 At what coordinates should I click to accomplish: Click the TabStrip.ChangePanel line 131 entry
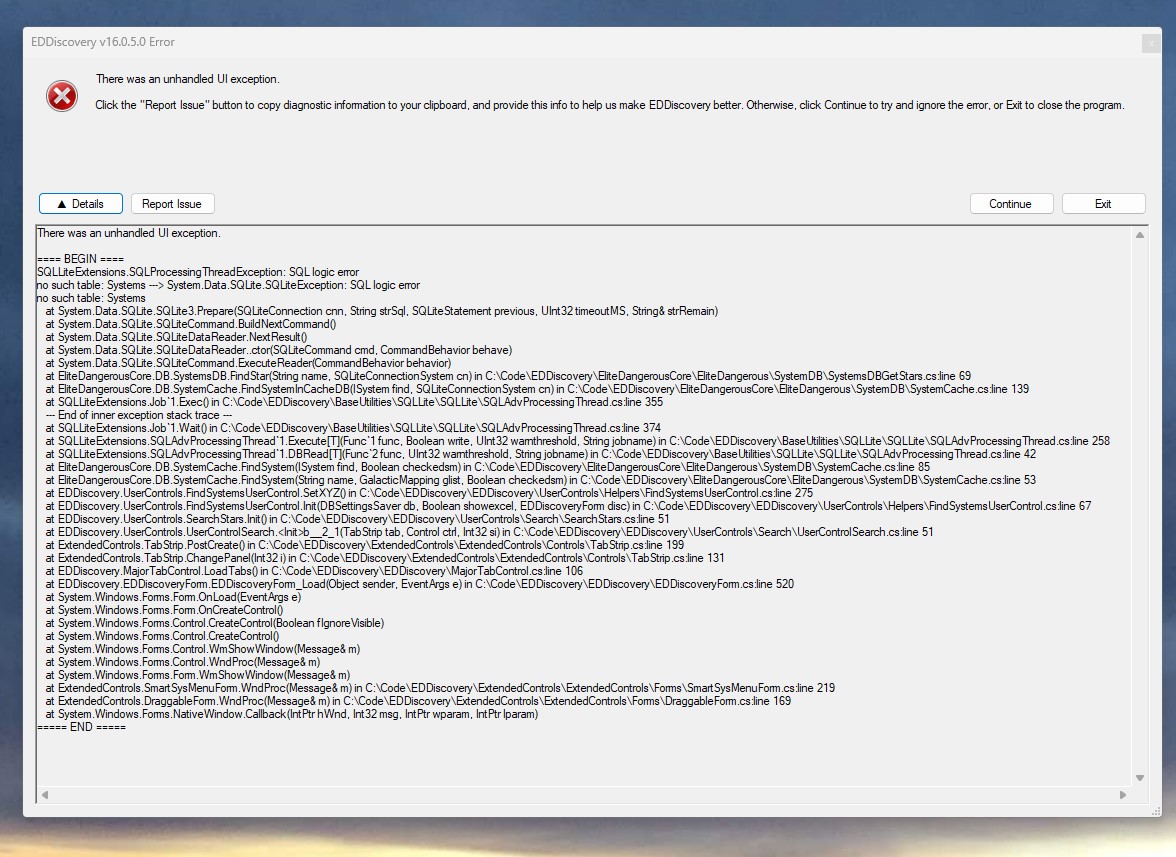[385, 559]
